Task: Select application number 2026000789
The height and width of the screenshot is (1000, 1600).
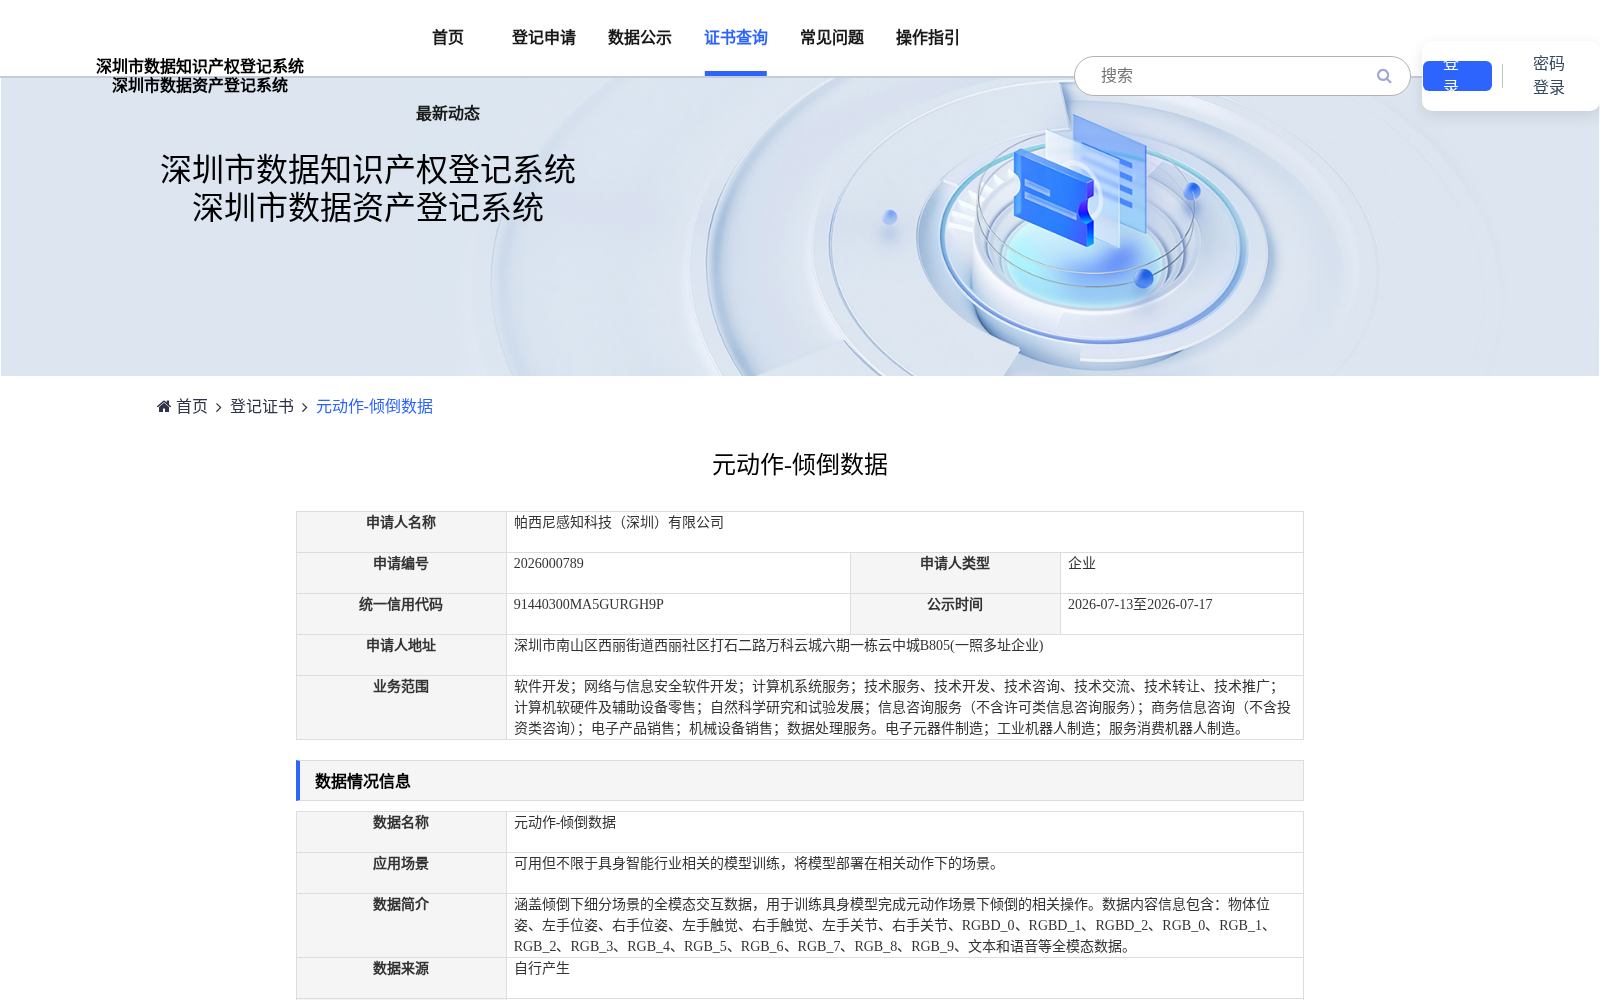Action: coord(549,564)
